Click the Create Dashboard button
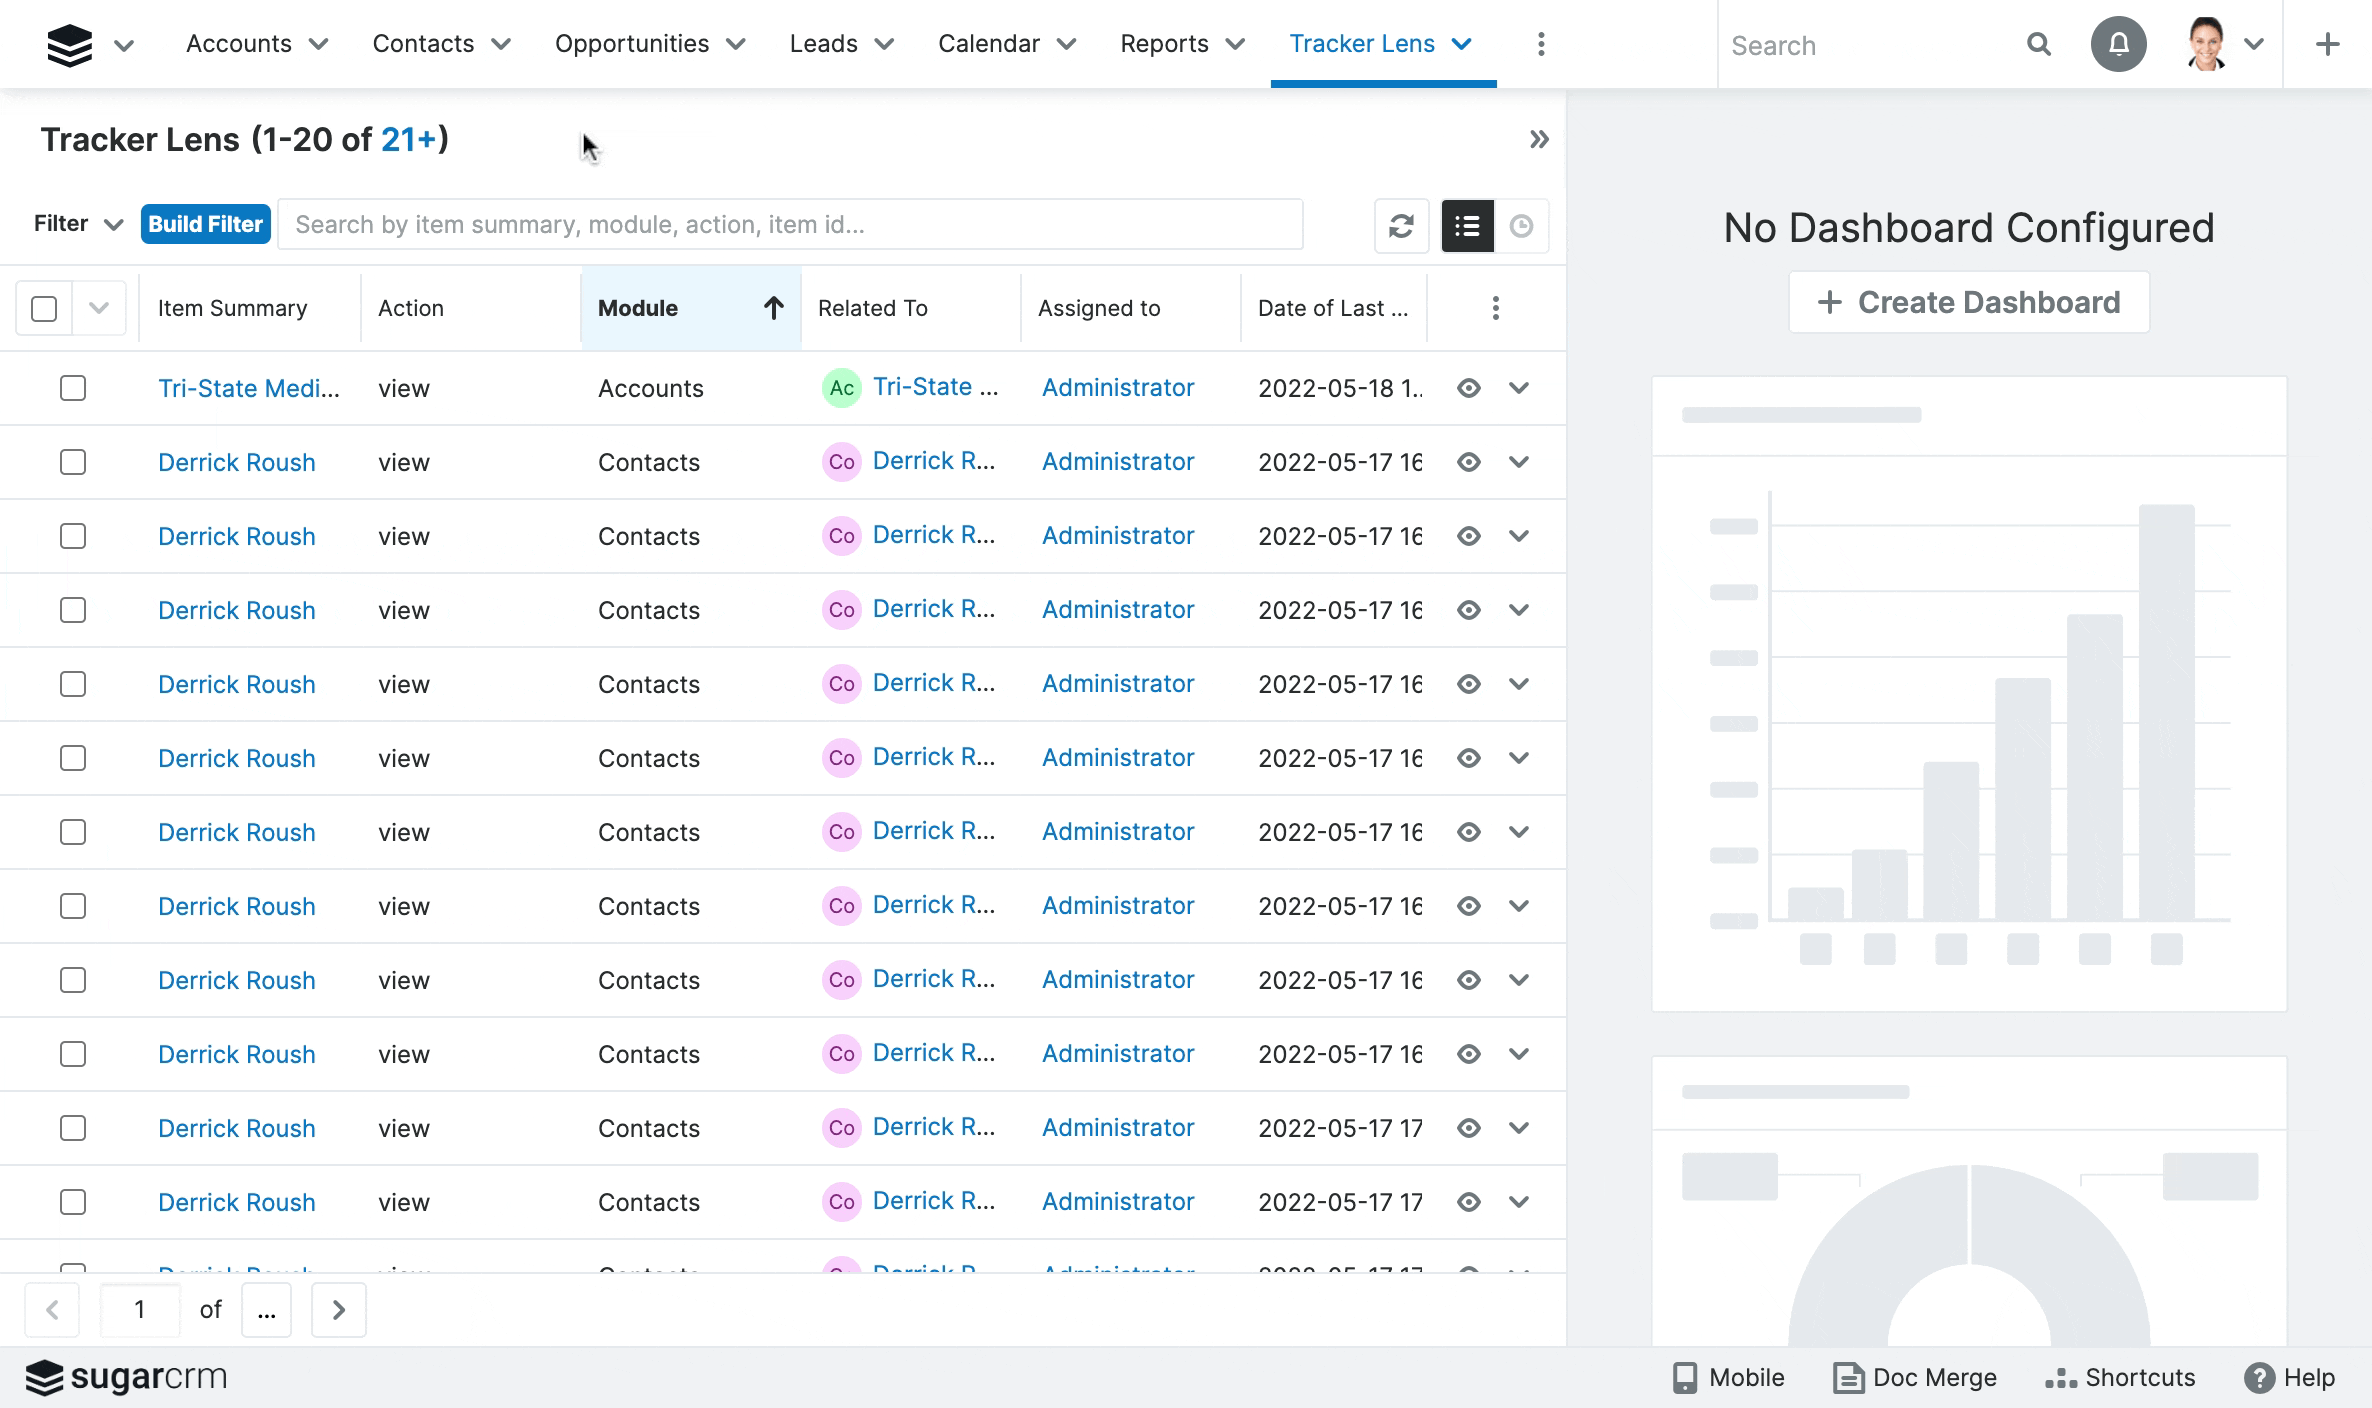 pyautogui.click(x=1968, y=302)
